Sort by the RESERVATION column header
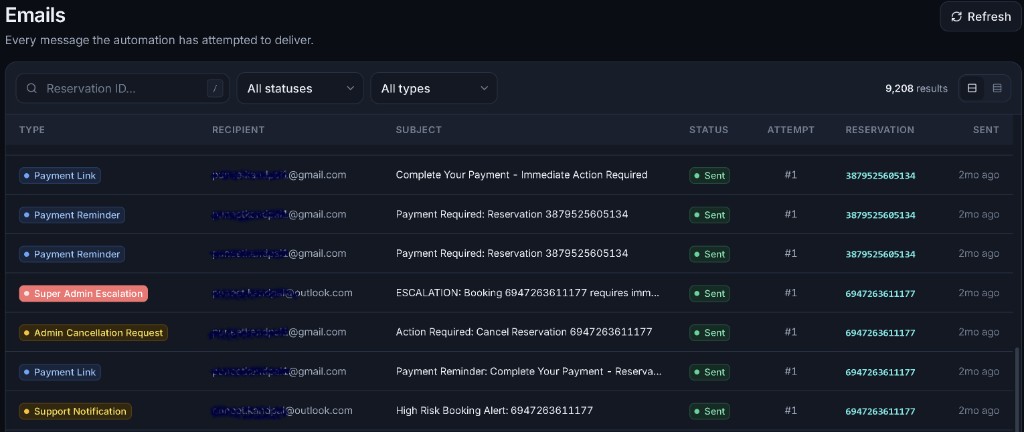 [x=880, y=130]
